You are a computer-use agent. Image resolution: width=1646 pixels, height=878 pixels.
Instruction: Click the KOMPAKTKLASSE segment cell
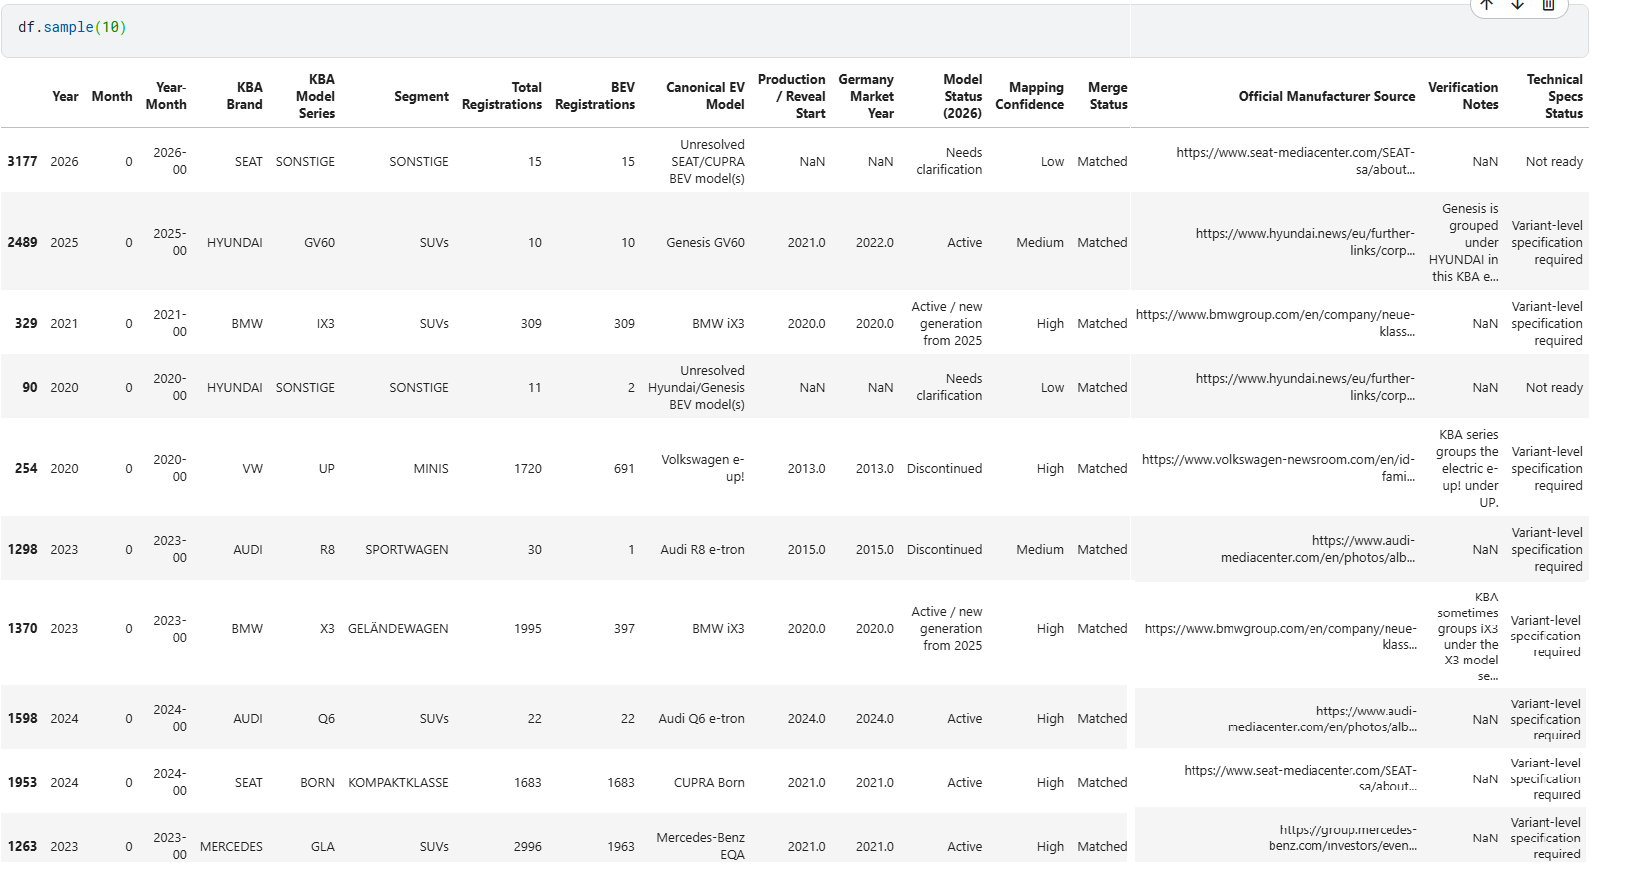coord(398,782)
